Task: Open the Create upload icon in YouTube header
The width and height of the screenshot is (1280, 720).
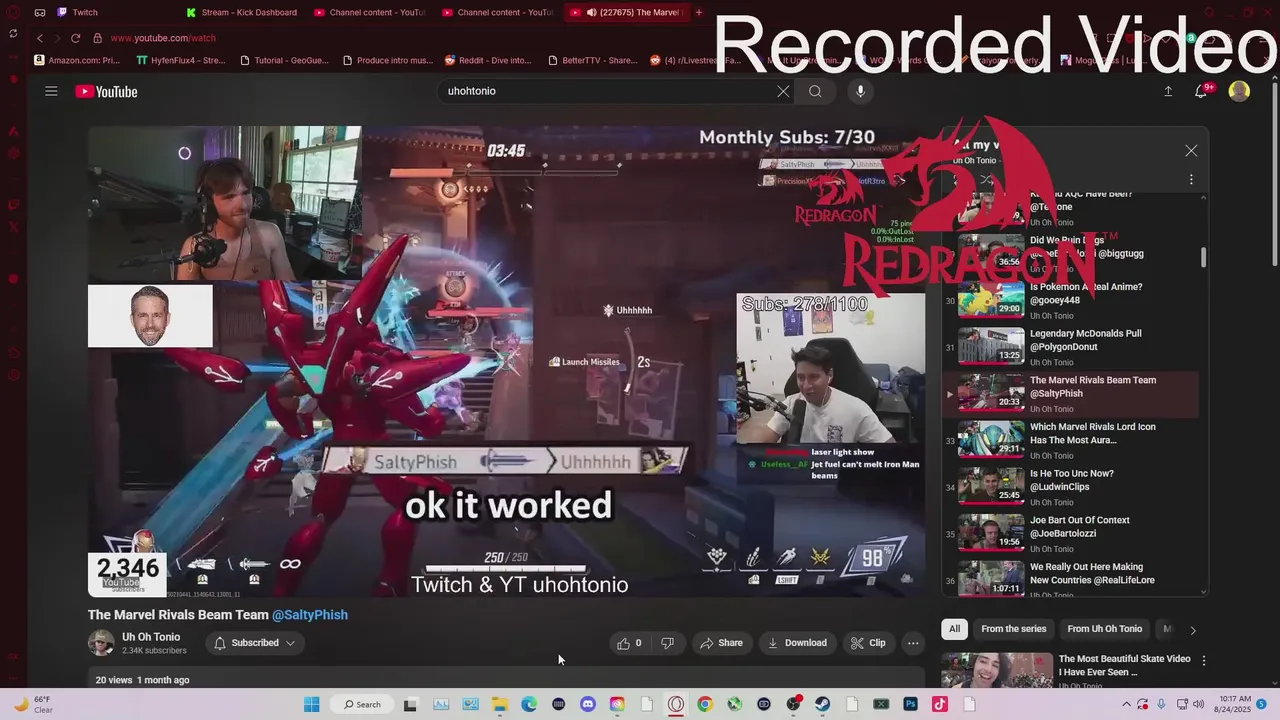Action: (x=1168, y=91)
